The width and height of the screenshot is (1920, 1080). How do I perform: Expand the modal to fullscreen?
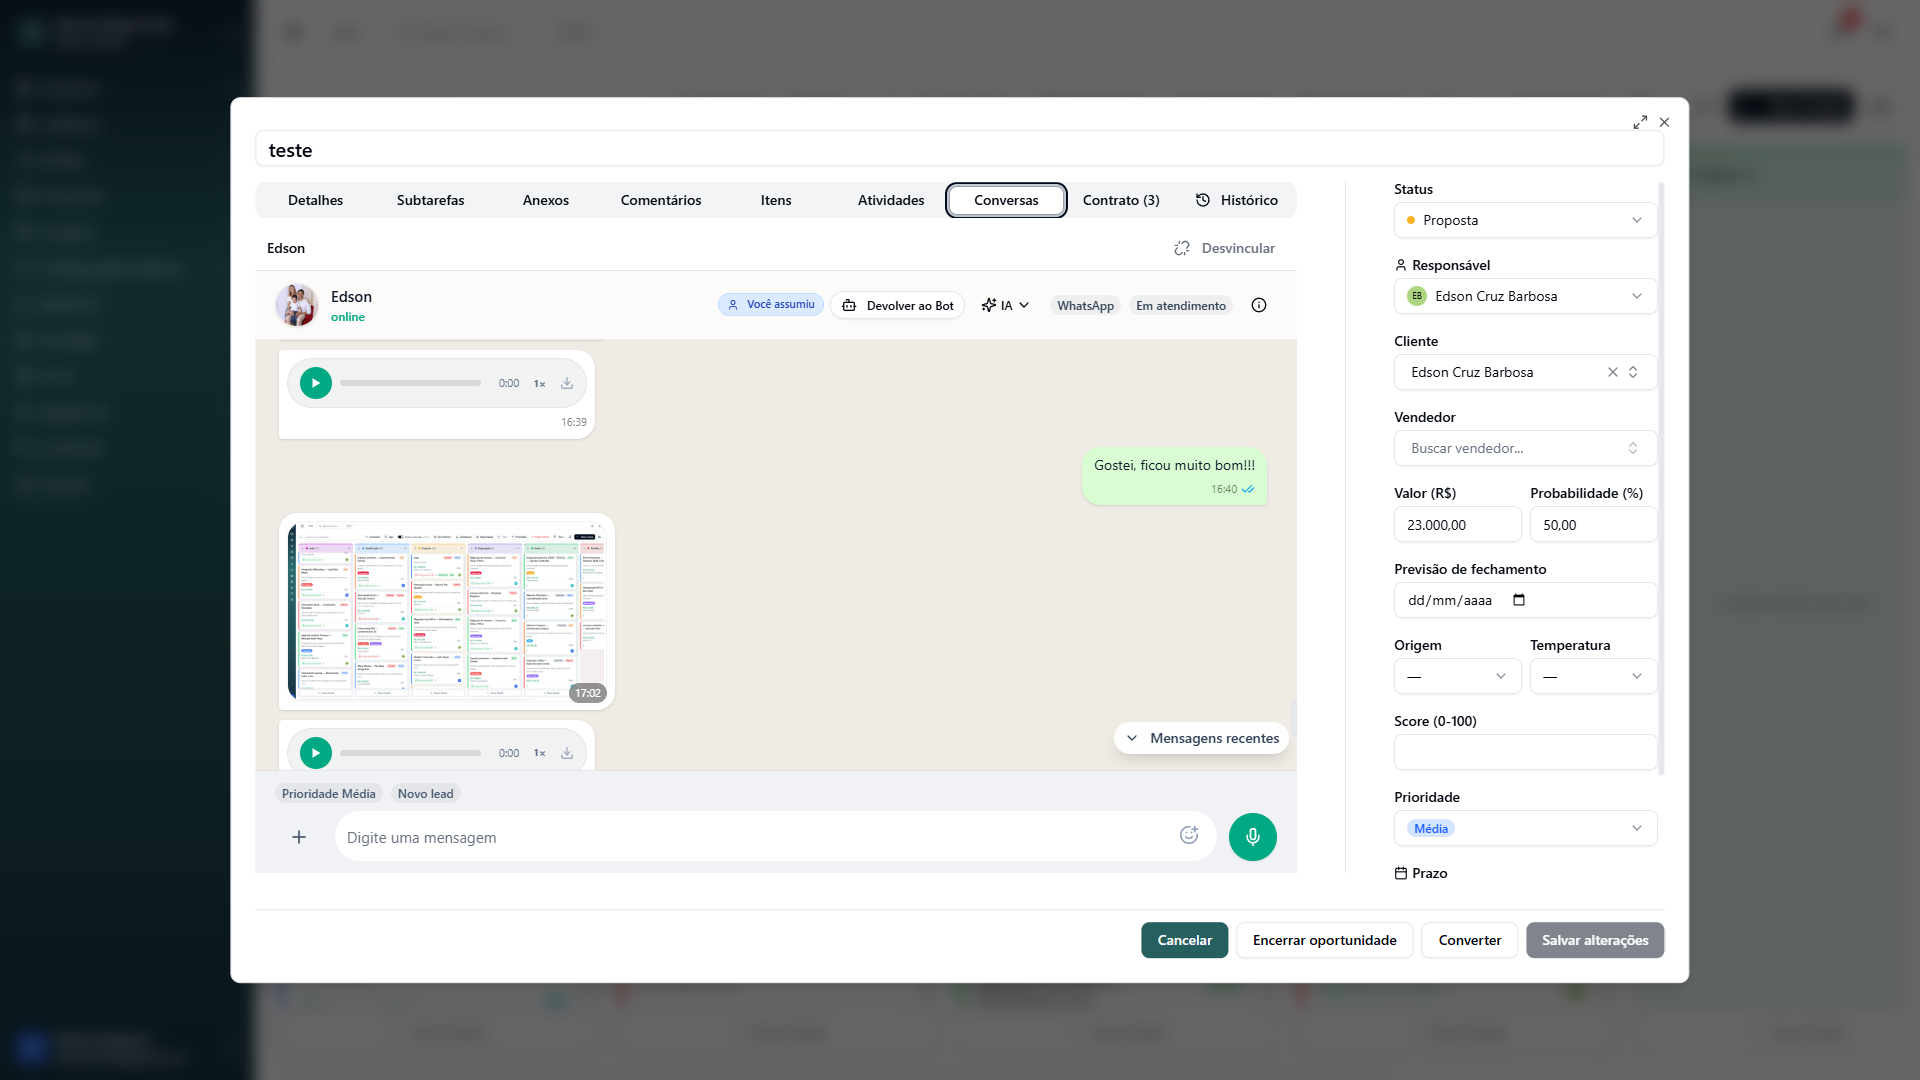point(1640,122)
